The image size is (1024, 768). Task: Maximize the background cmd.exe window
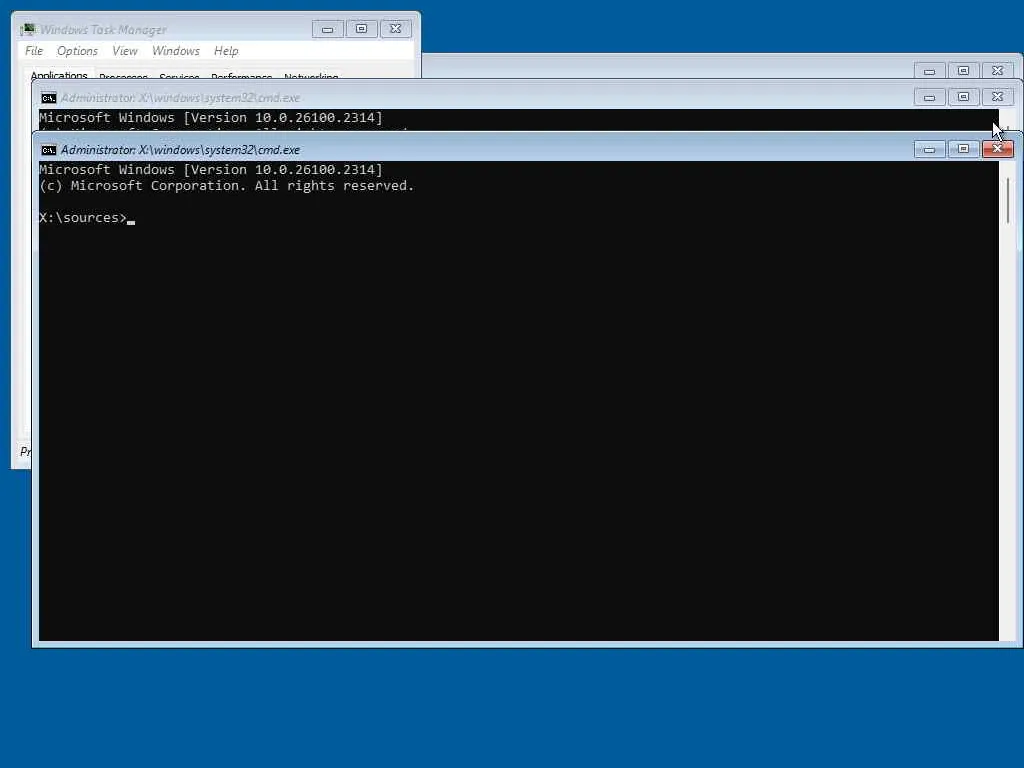coord(963,97)
